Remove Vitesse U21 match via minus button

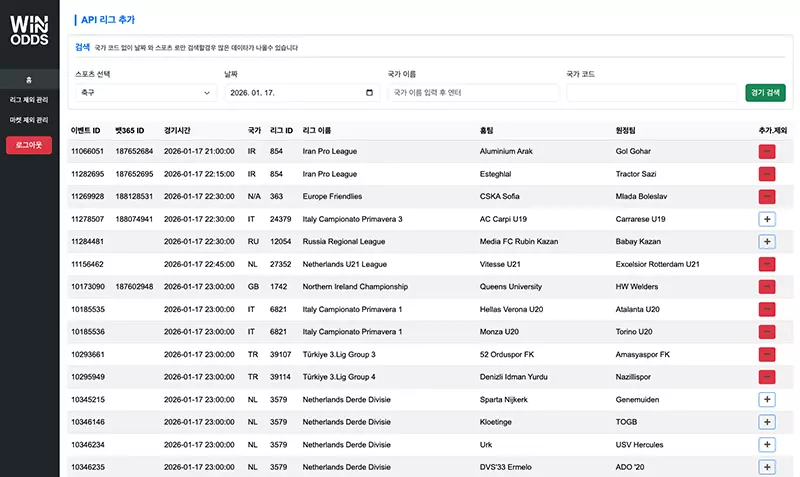766,264
